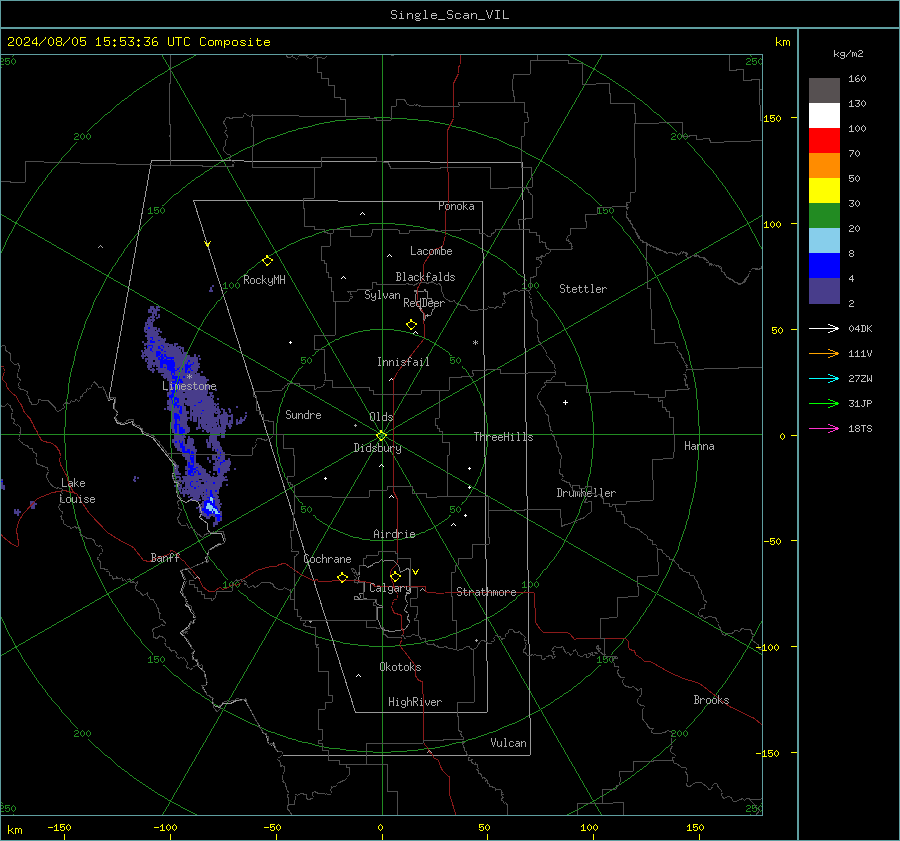Select the yellow diamond marker below RedDeer
The height and width of the screenshot is (841, 900).
click(x=412, y=325)
